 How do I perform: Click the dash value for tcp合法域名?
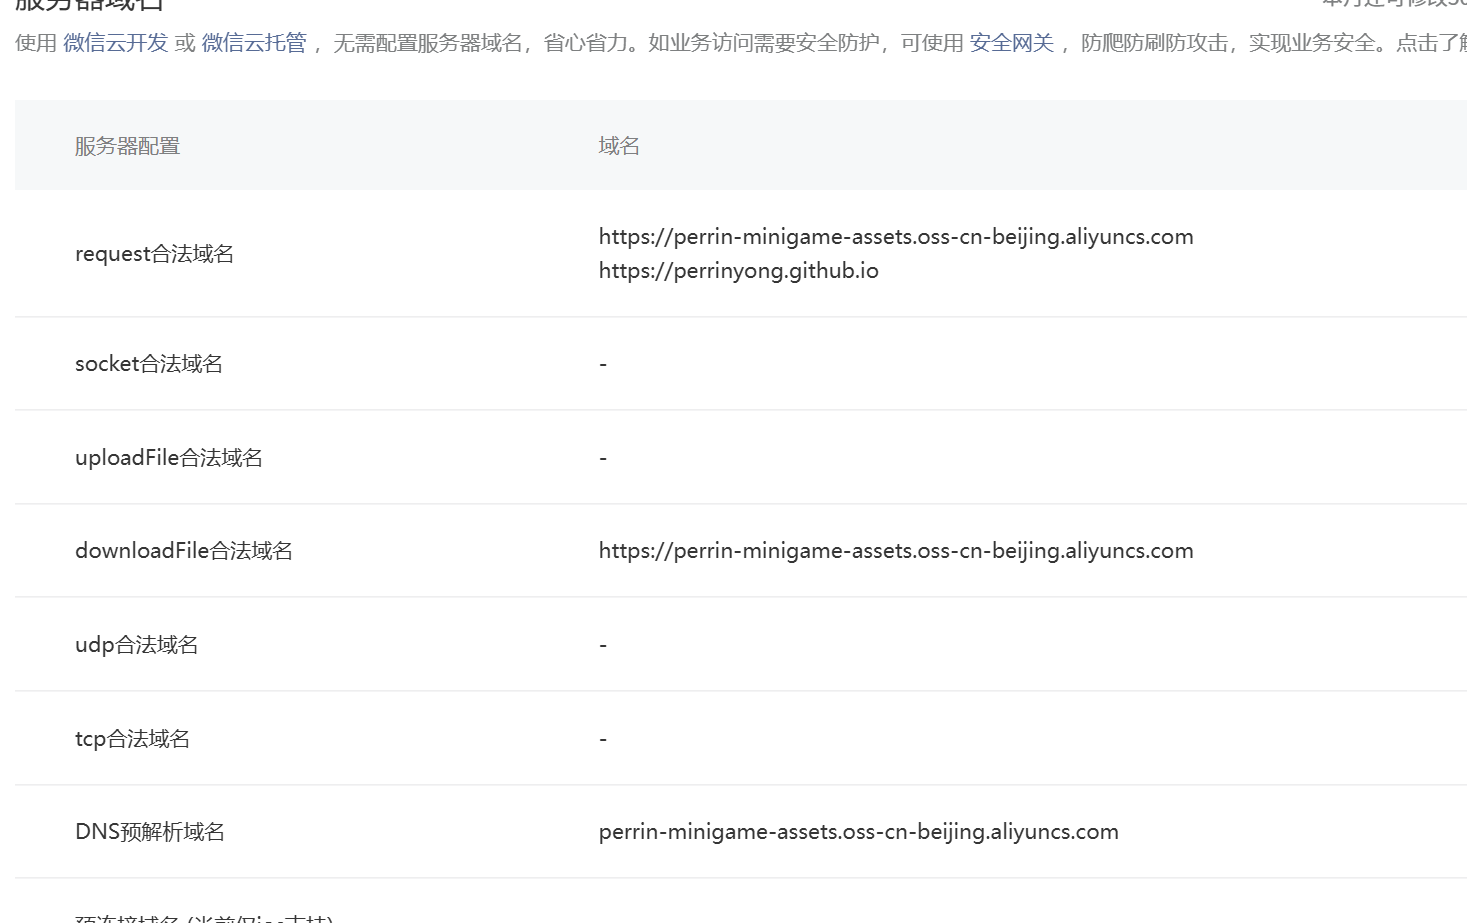click(x=603, y=739)
